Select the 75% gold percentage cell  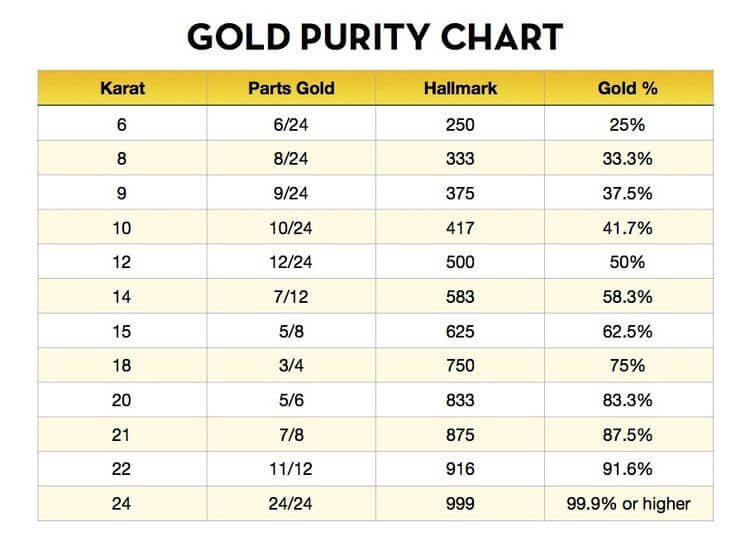(x=629, y=366)
